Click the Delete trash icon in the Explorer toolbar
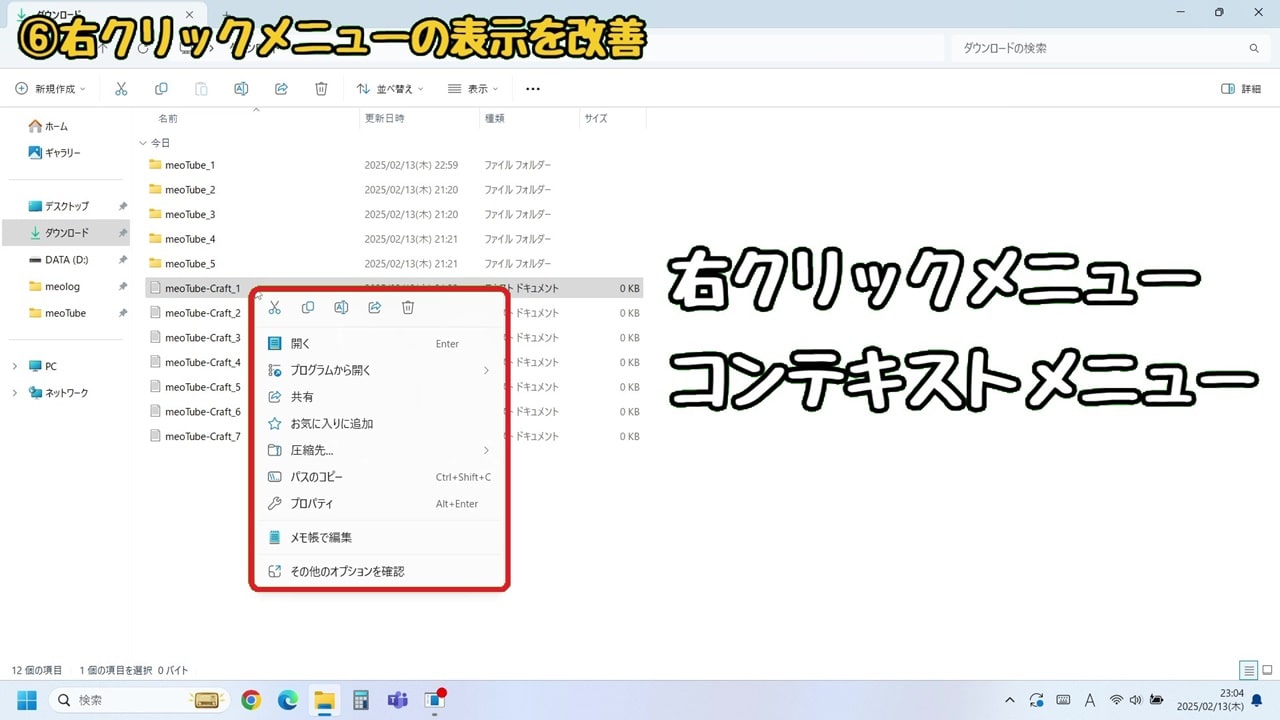1280x720 pixels. tap(321, 89)
